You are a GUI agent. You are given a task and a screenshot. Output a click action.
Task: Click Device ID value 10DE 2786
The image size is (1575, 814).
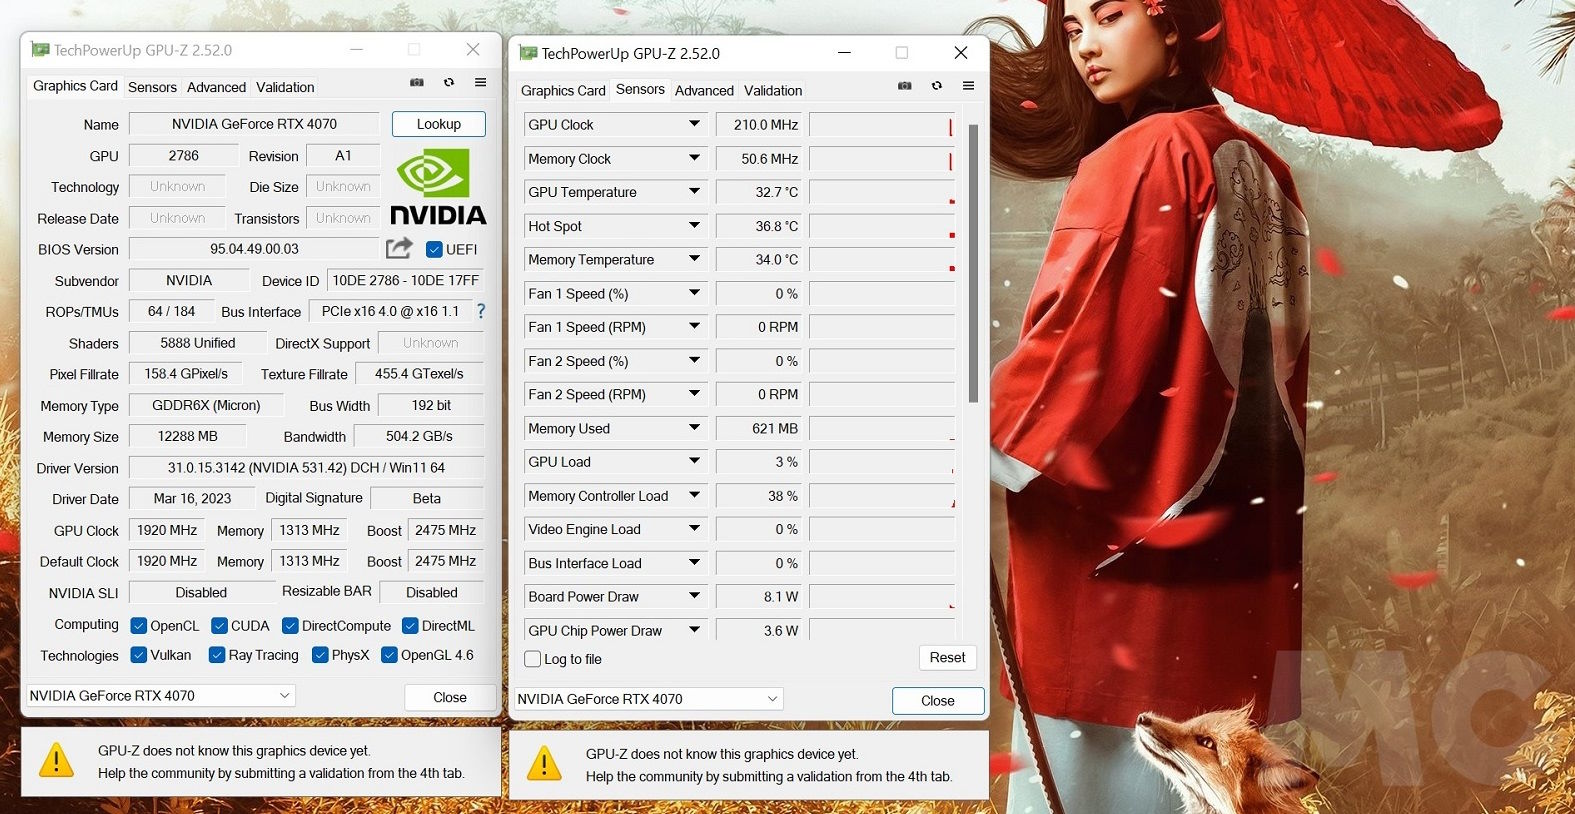[x=405, y=280]
